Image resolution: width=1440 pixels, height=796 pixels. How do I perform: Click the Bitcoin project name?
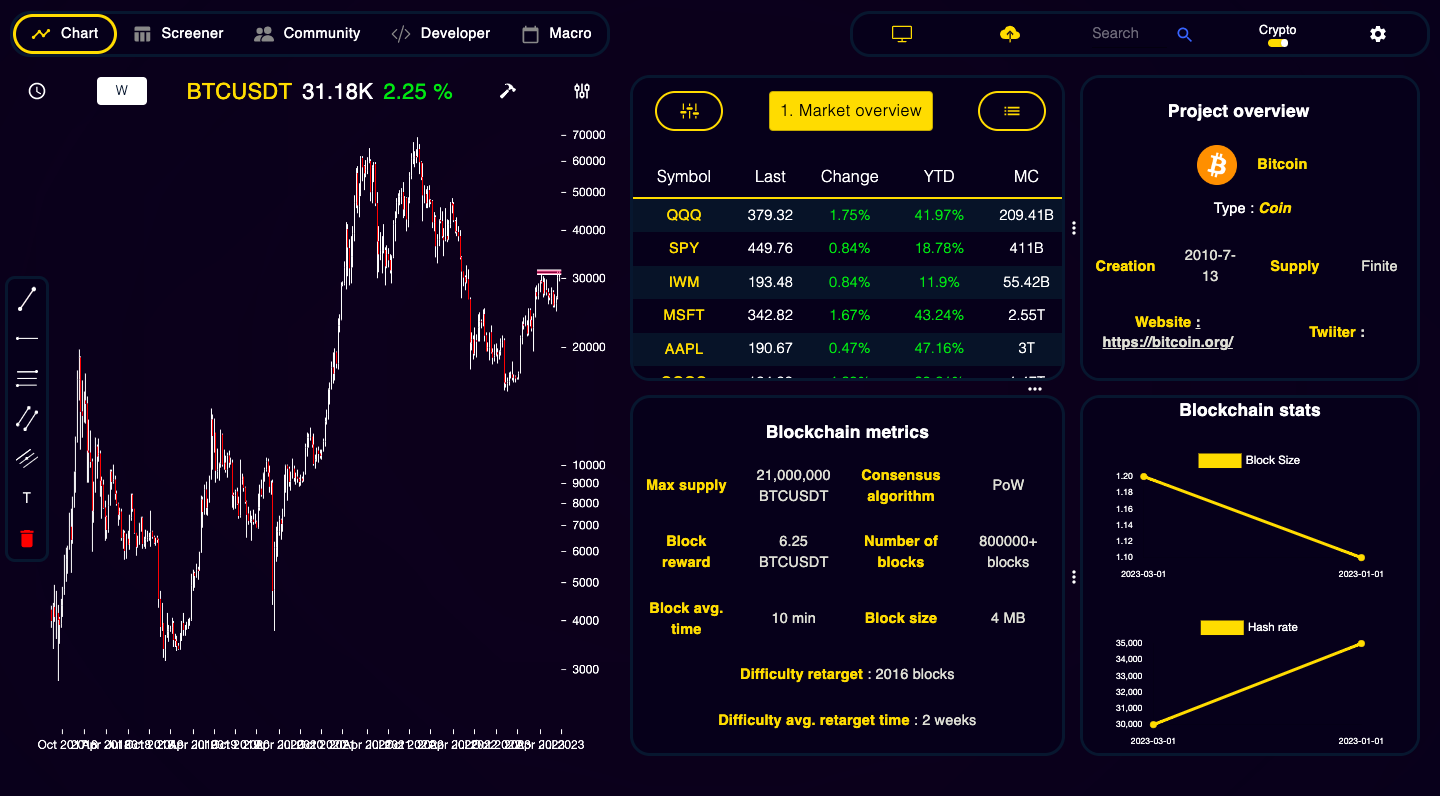pos(1282,164)
